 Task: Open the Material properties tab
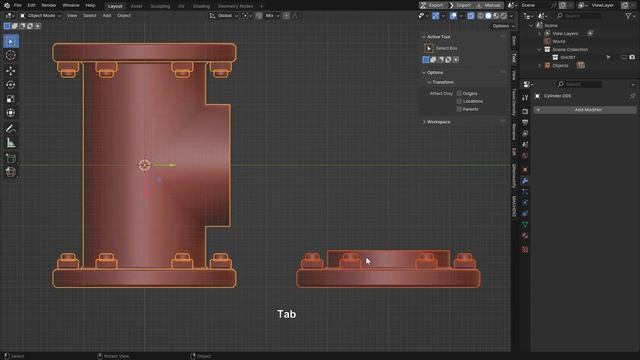525,236
